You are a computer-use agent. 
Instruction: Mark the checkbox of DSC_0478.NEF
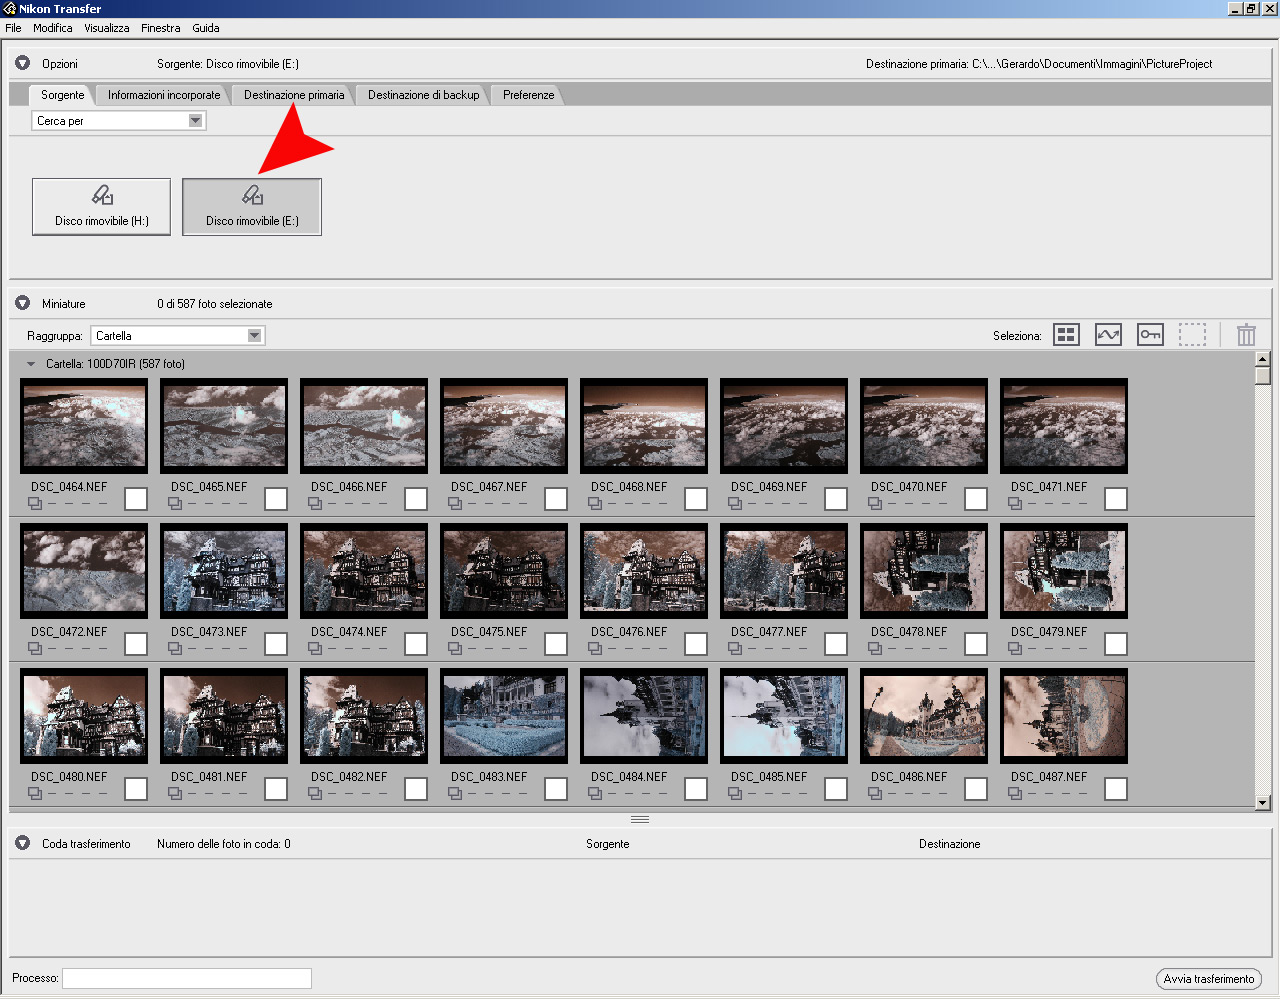[x=976, y=643]
